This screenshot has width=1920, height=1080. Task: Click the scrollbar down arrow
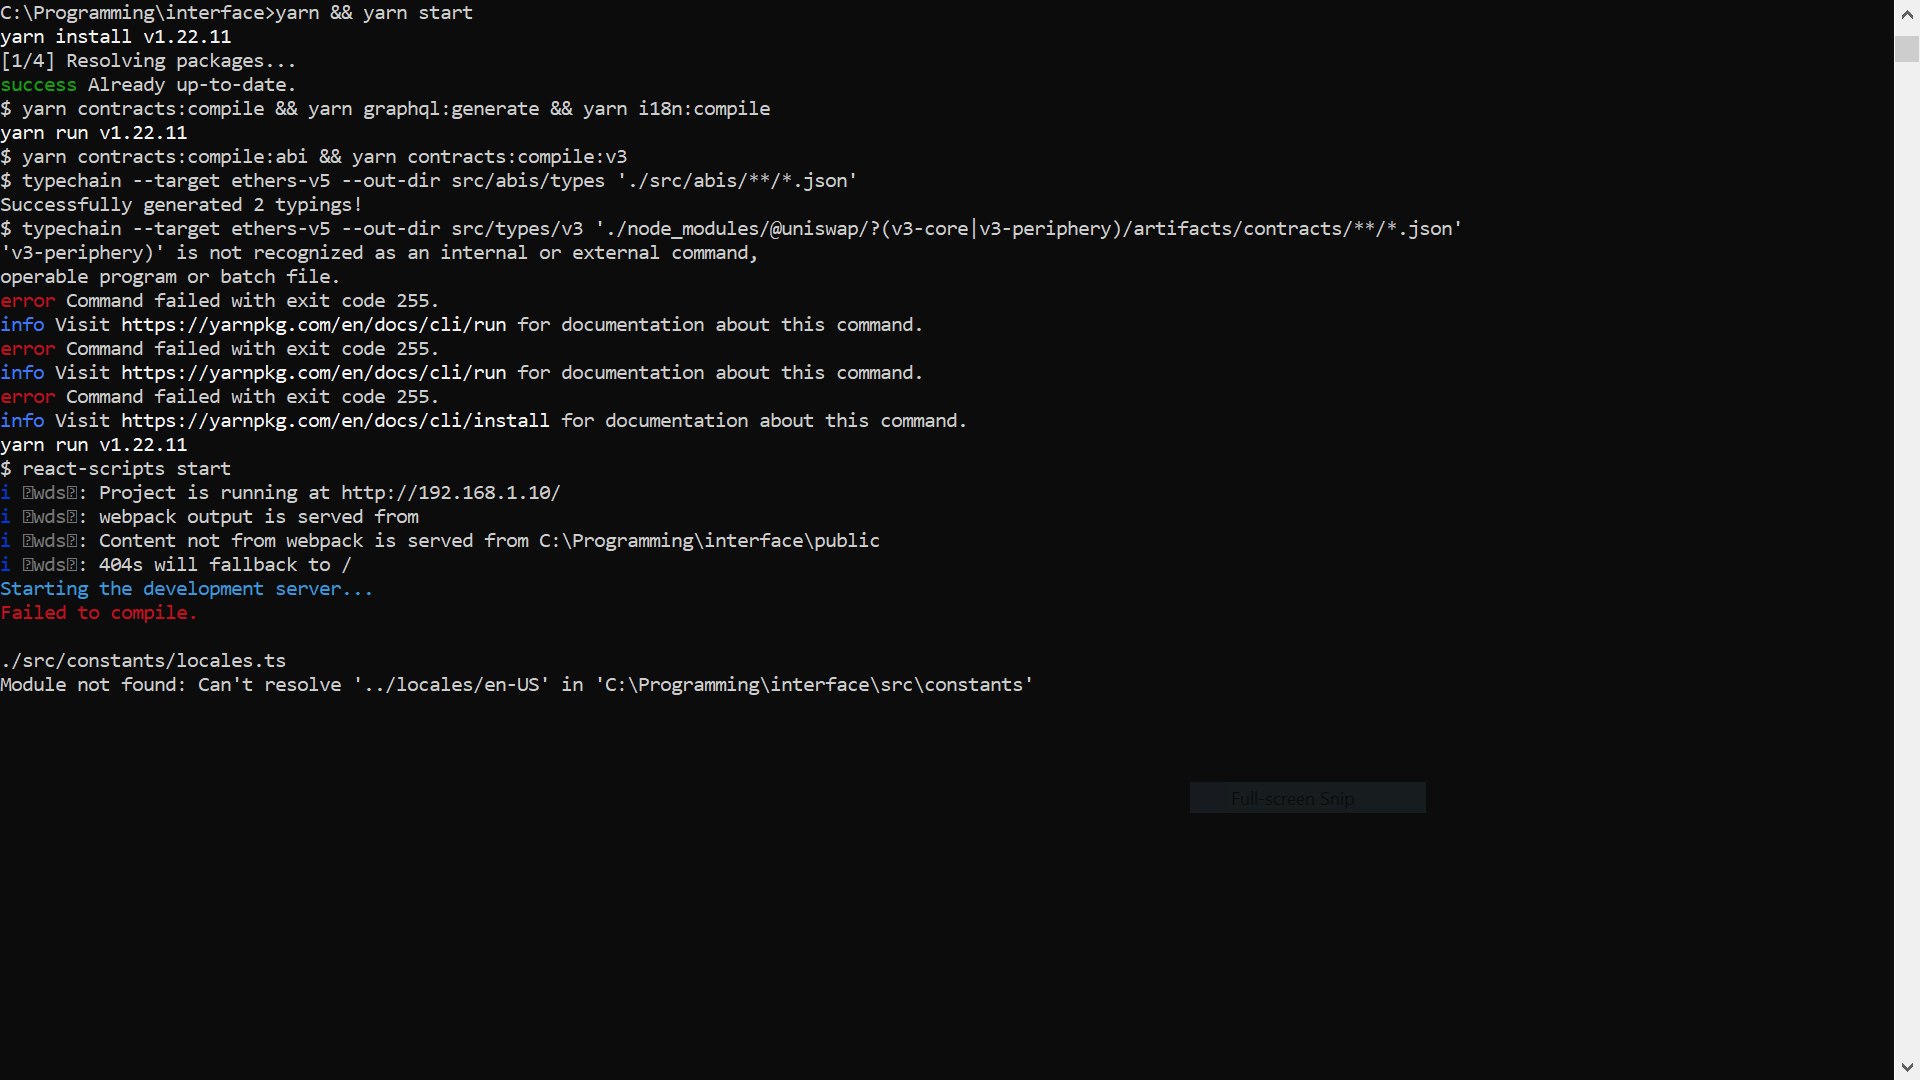1907,1067
